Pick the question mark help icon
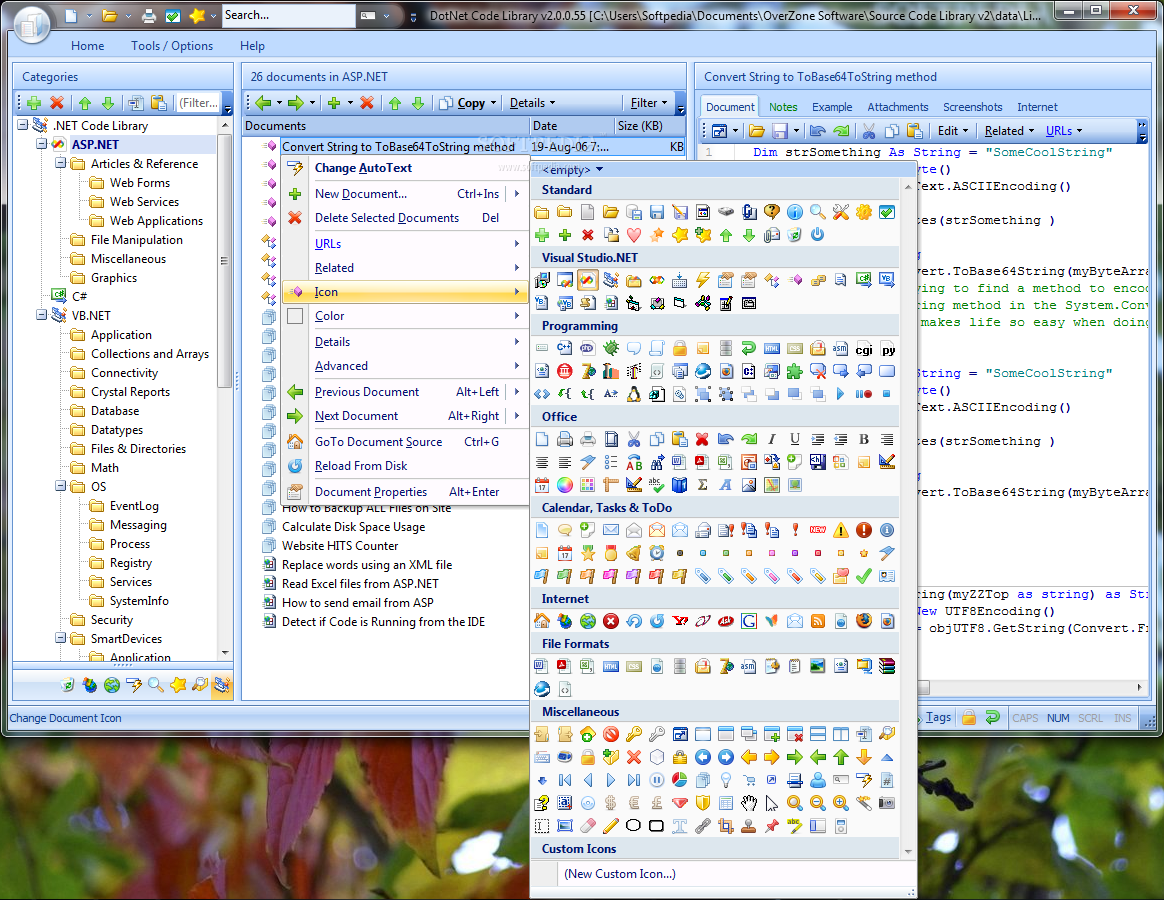Screen dimensions: 1164x900 click(771, 212)
